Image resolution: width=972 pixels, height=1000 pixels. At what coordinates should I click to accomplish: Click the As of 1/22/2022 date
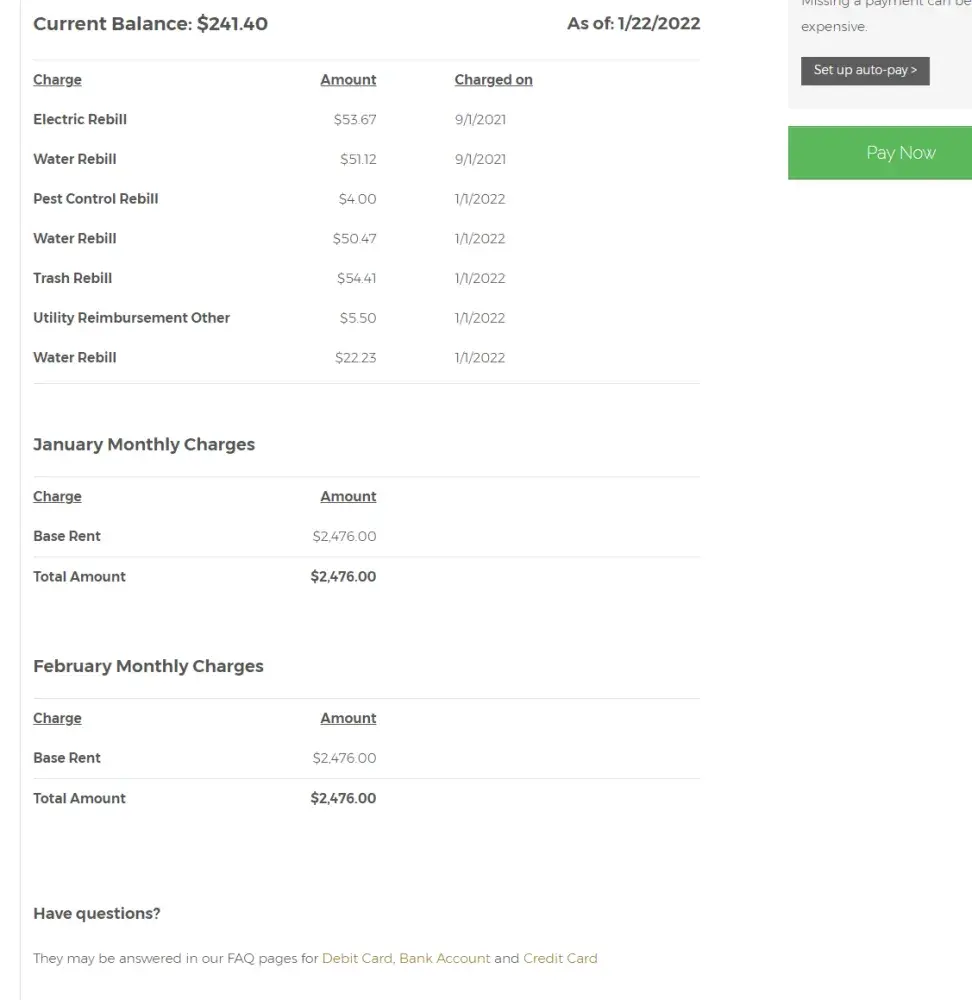[633, 24]
